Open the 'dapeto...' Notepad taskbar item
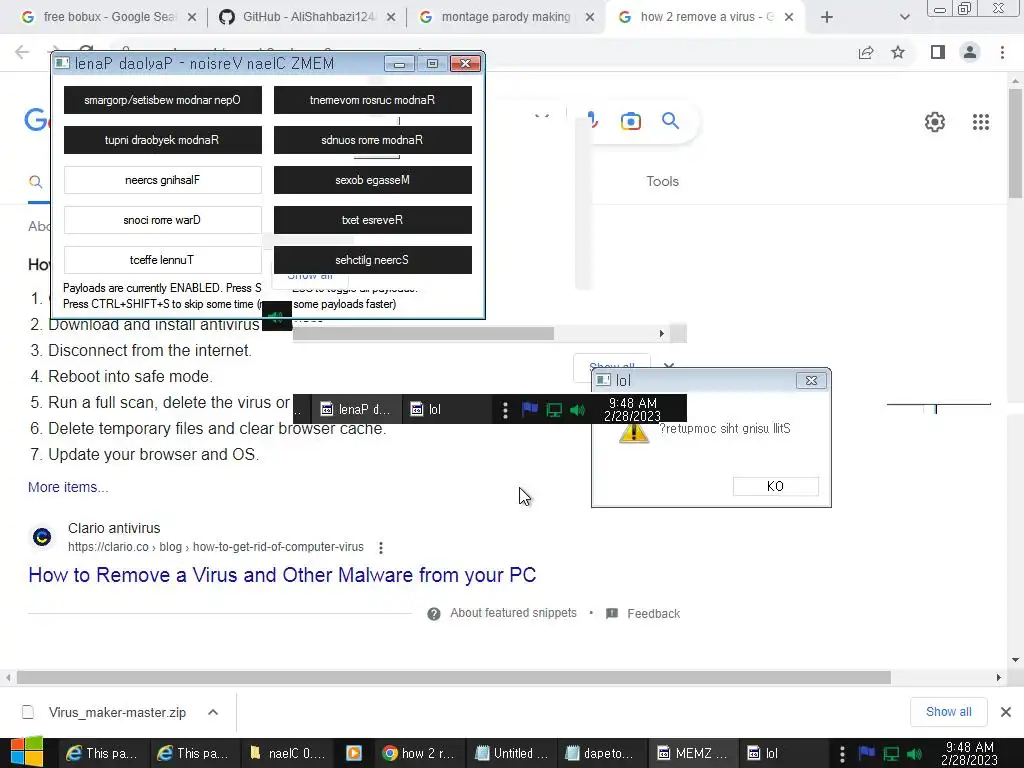This screenshot has width=1024, height=768. coord(601,753)
